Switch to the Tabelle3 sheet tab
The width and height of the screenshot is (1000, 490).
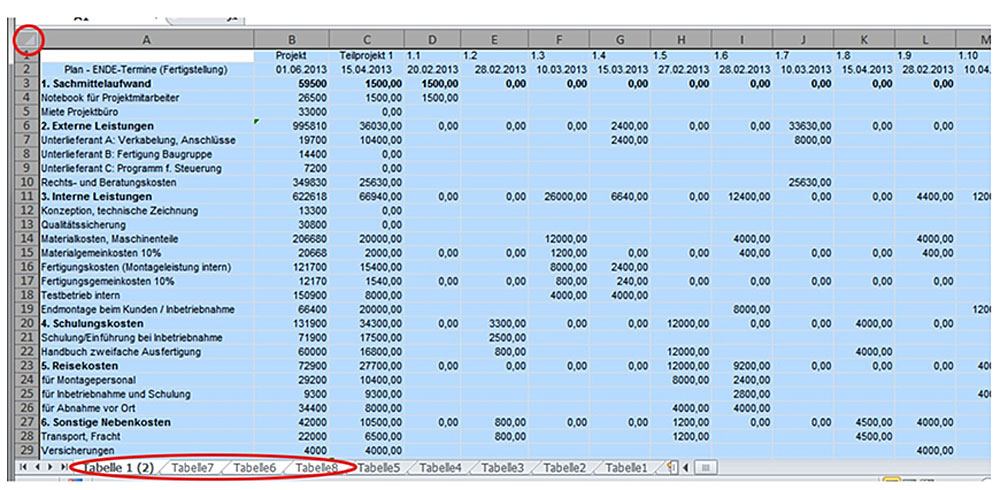502,467
